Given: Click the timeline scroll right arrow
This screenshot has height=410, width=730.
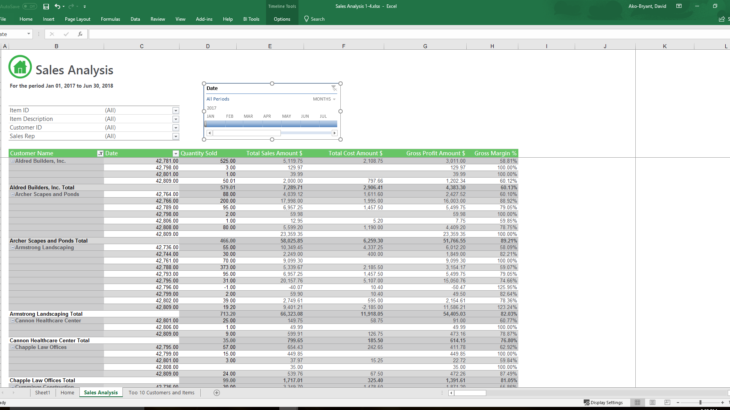Looking at the screenshot, I should click(334, 133).
